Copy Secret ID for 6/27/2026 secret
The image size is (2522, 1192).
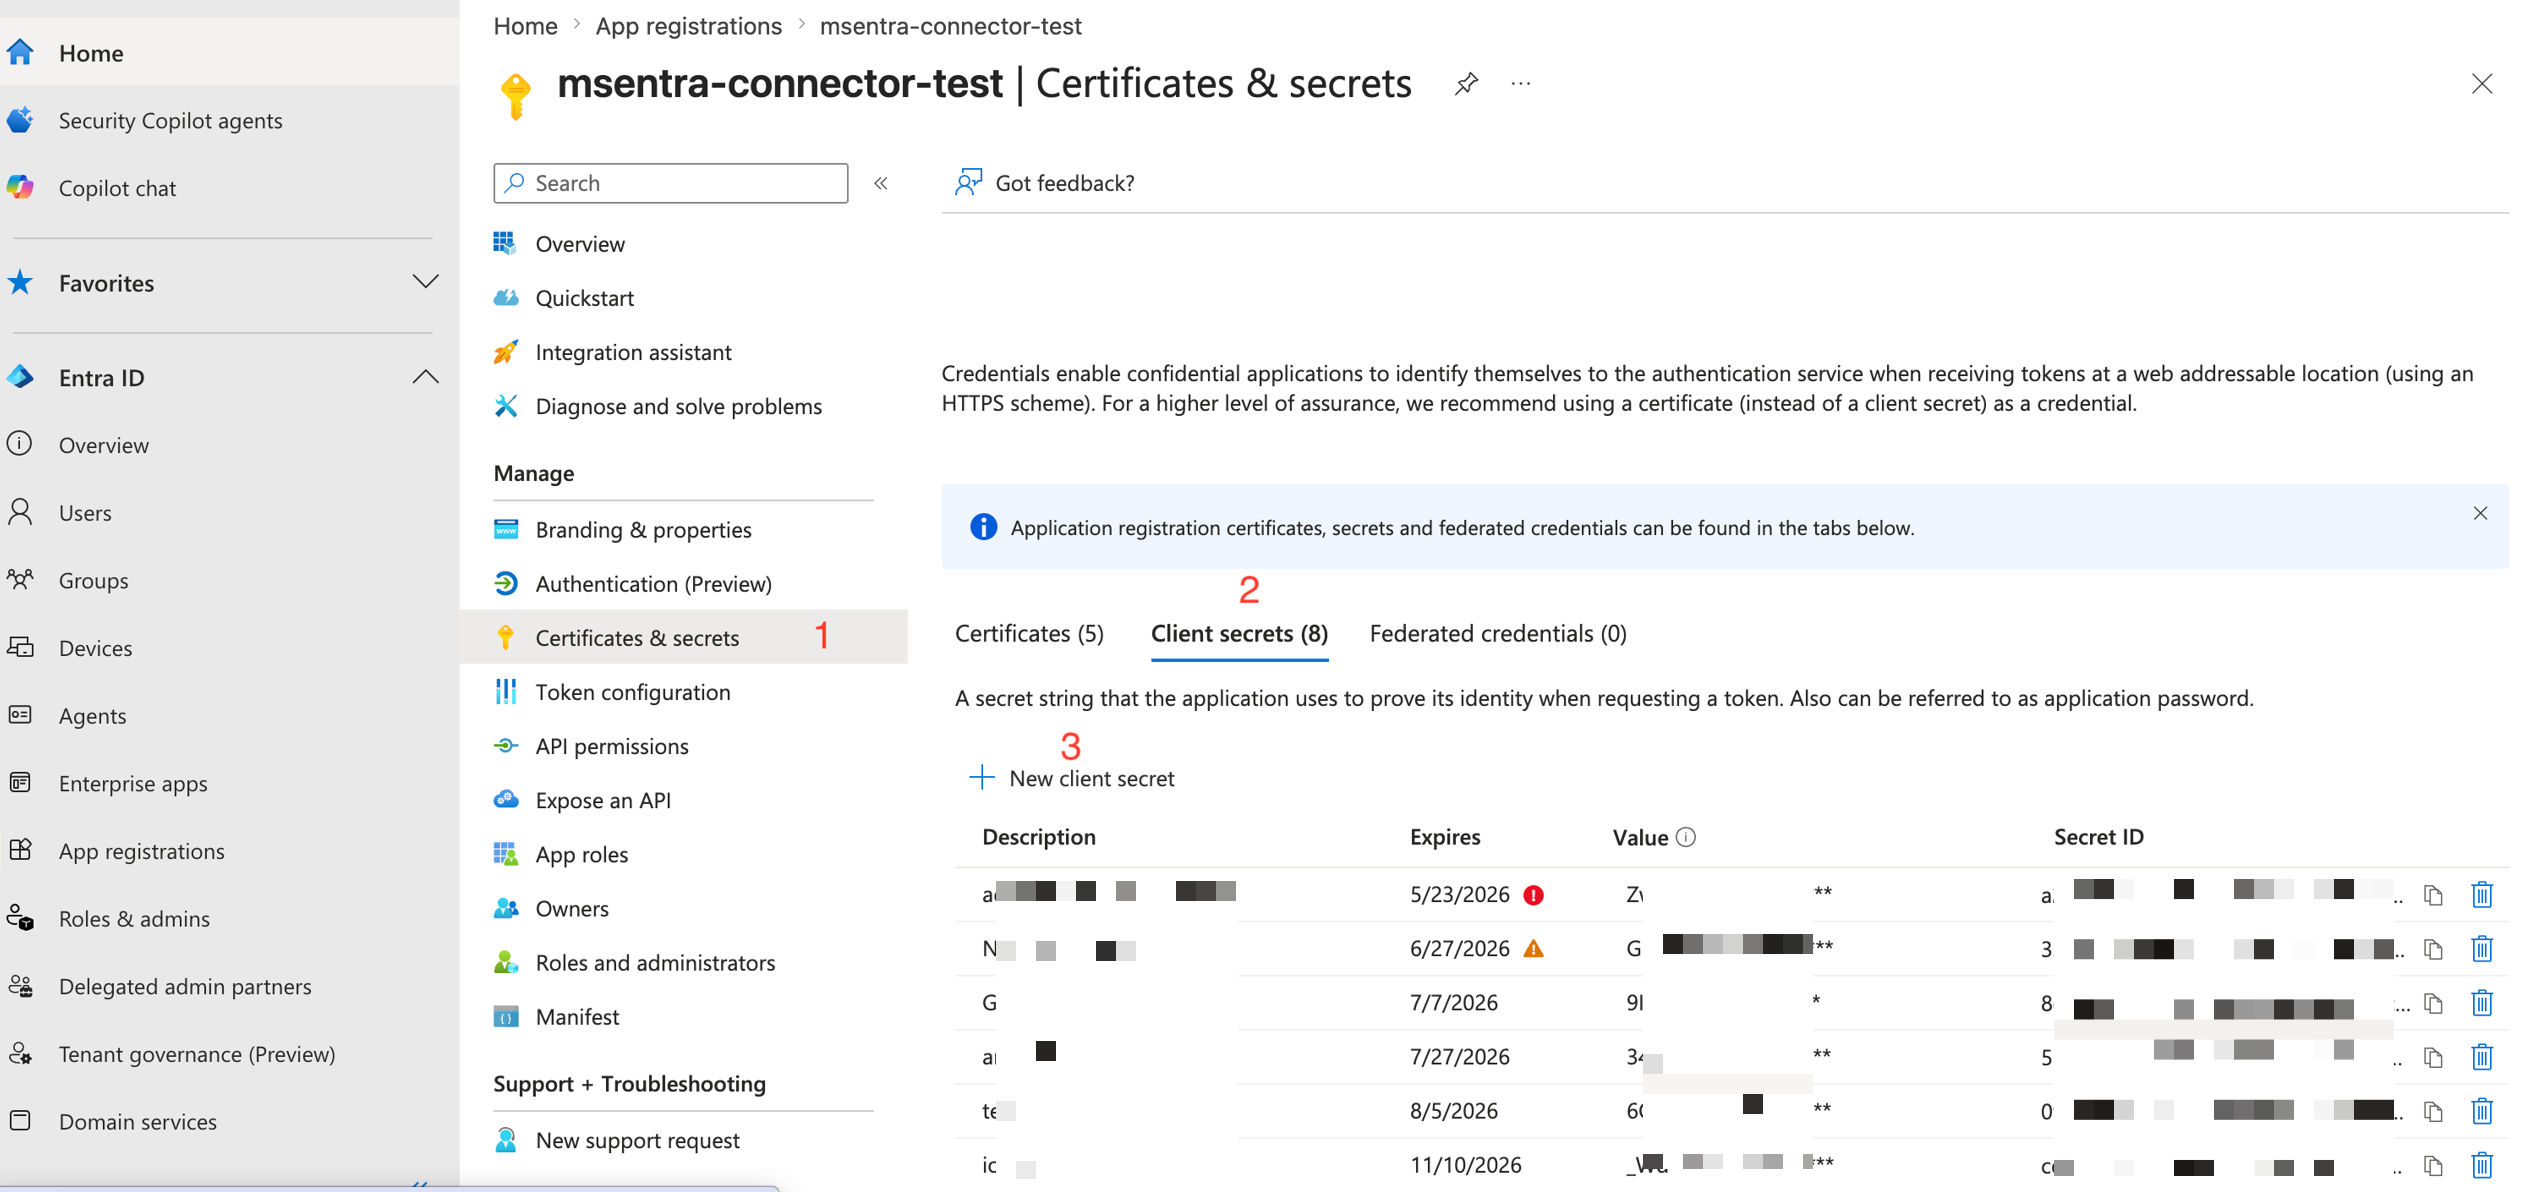(2433, 949)
